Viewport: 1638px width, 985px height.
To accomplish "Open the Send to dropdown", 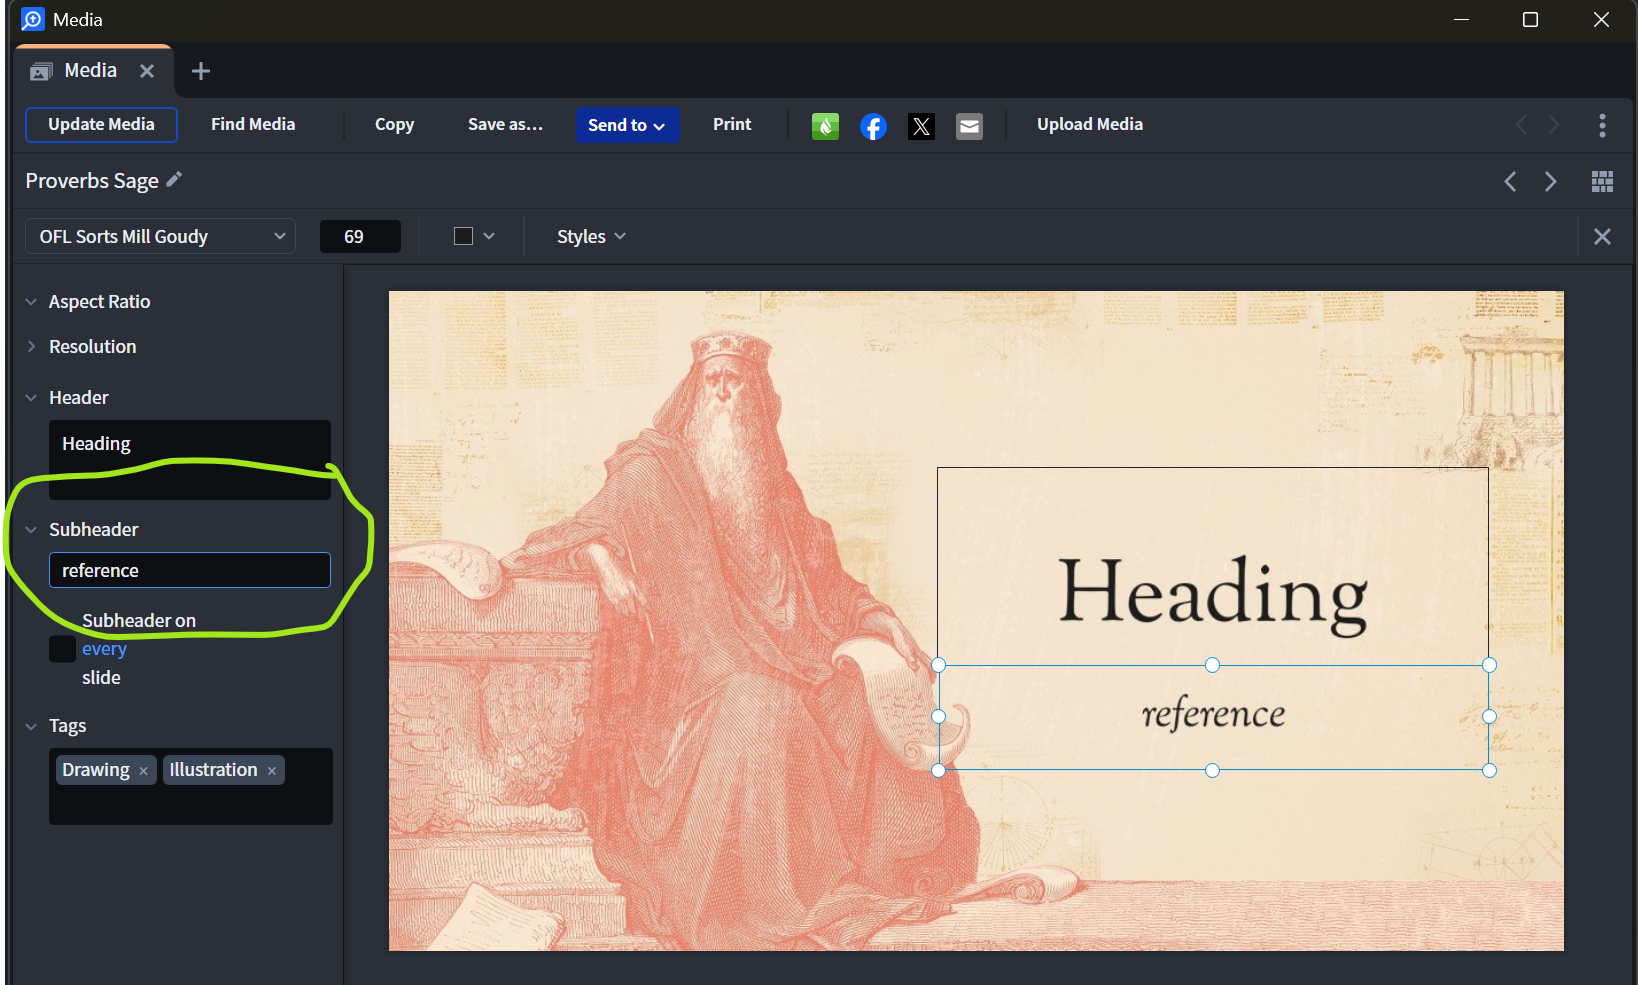I will 627,125.
